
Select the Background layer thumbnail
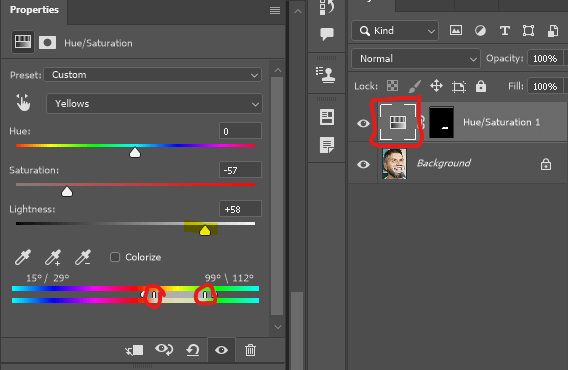click(394, 163)
